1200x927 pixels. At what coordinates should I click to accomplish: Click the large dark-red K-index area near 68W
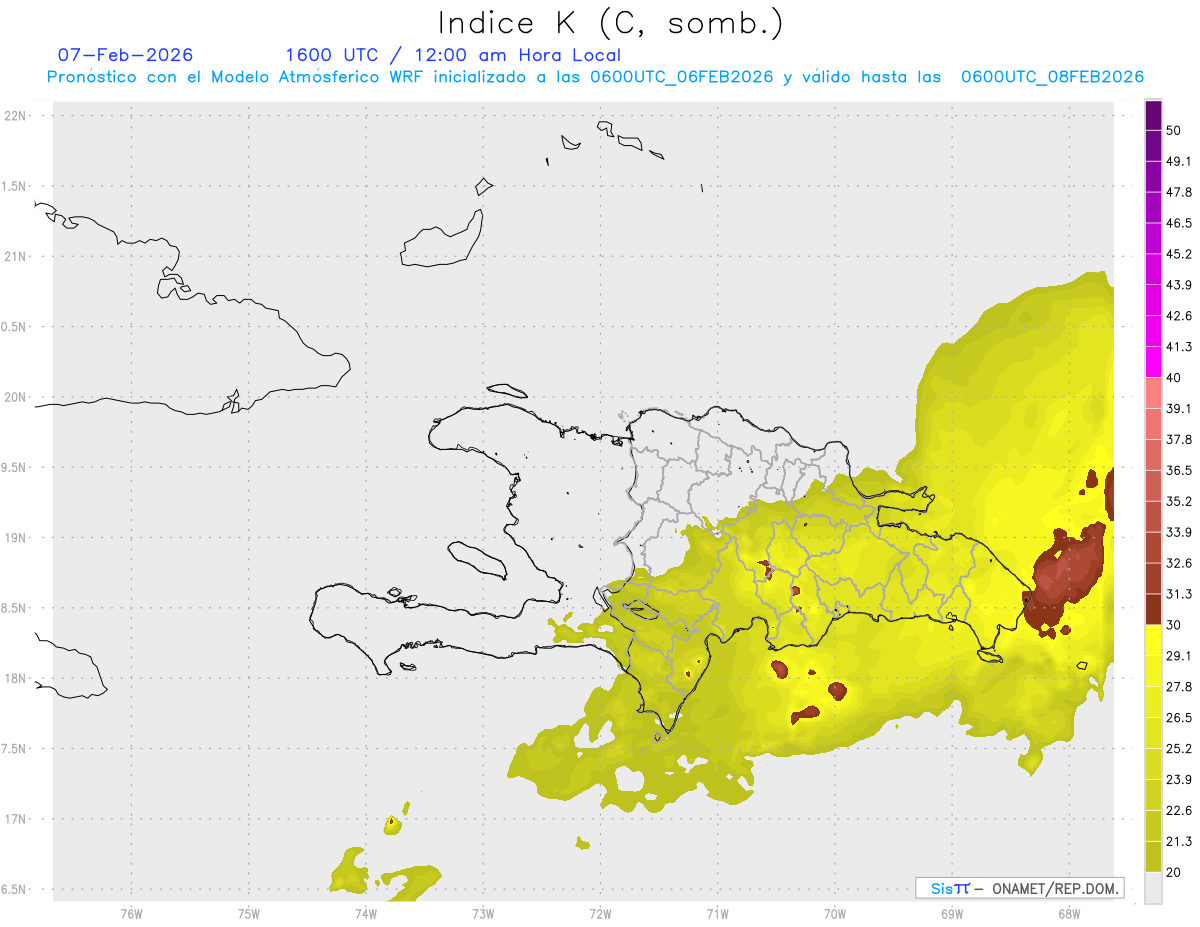[1067, 578]
